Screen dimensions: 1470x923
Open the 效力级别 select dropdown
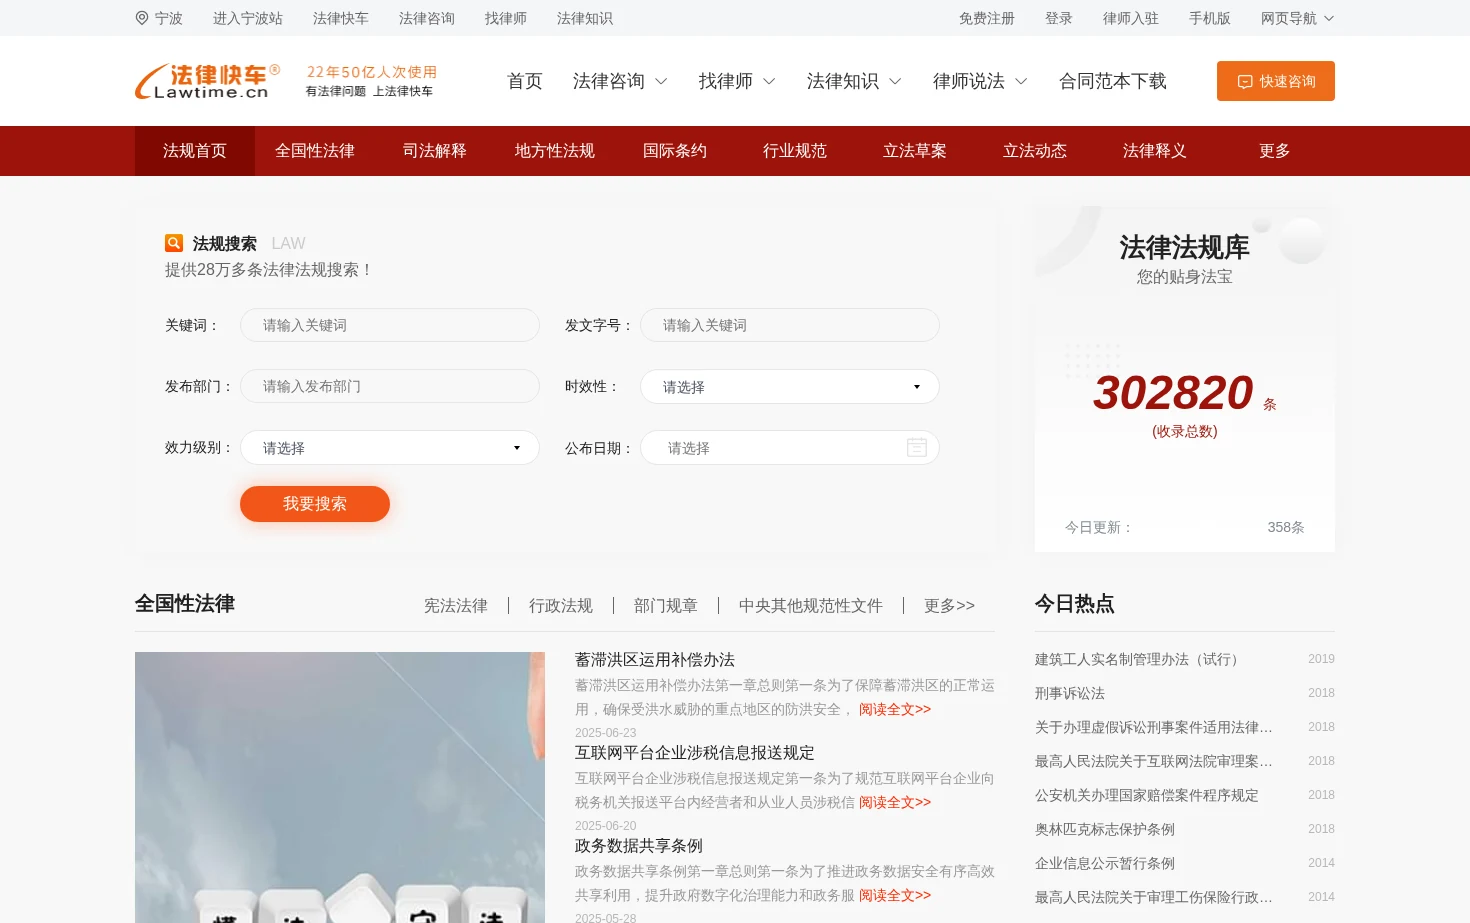[390, 447]
